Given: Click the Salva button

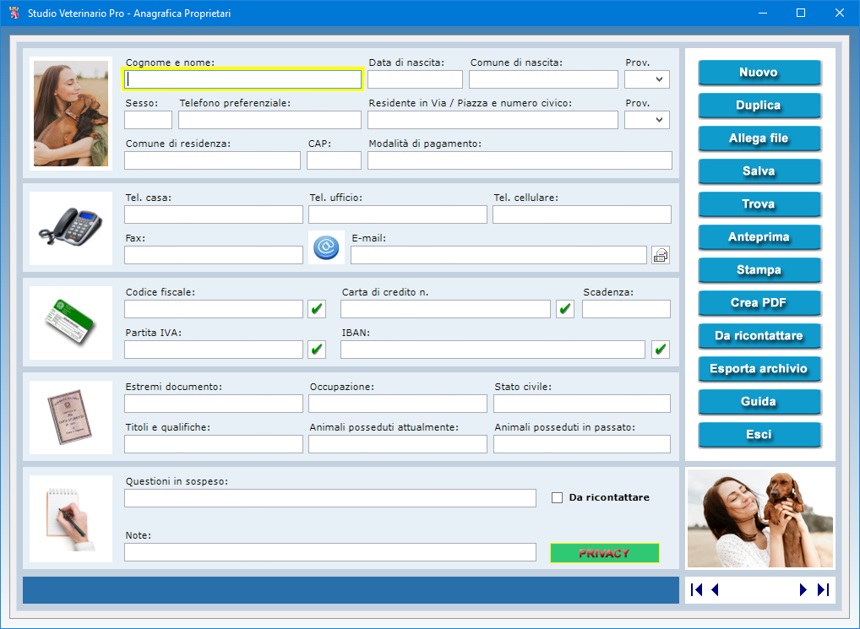Looking at the screenshot, I should coord(759,171).
